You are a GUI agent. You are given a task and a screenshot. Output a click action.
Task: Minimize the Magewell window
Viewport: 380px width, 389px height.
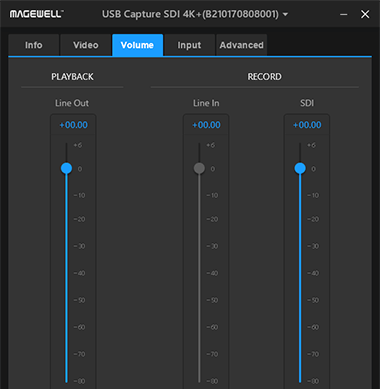(x=344, y=14)
